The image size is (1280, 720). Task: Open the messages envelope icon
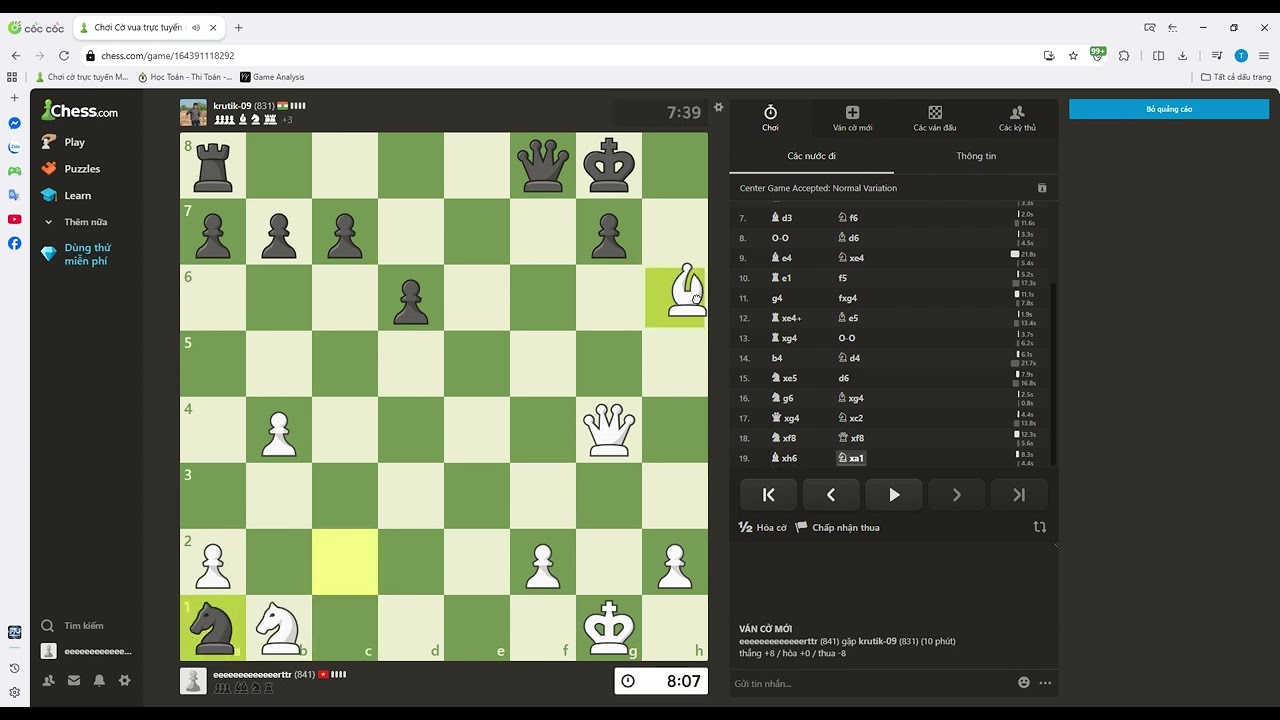[74, 680]
